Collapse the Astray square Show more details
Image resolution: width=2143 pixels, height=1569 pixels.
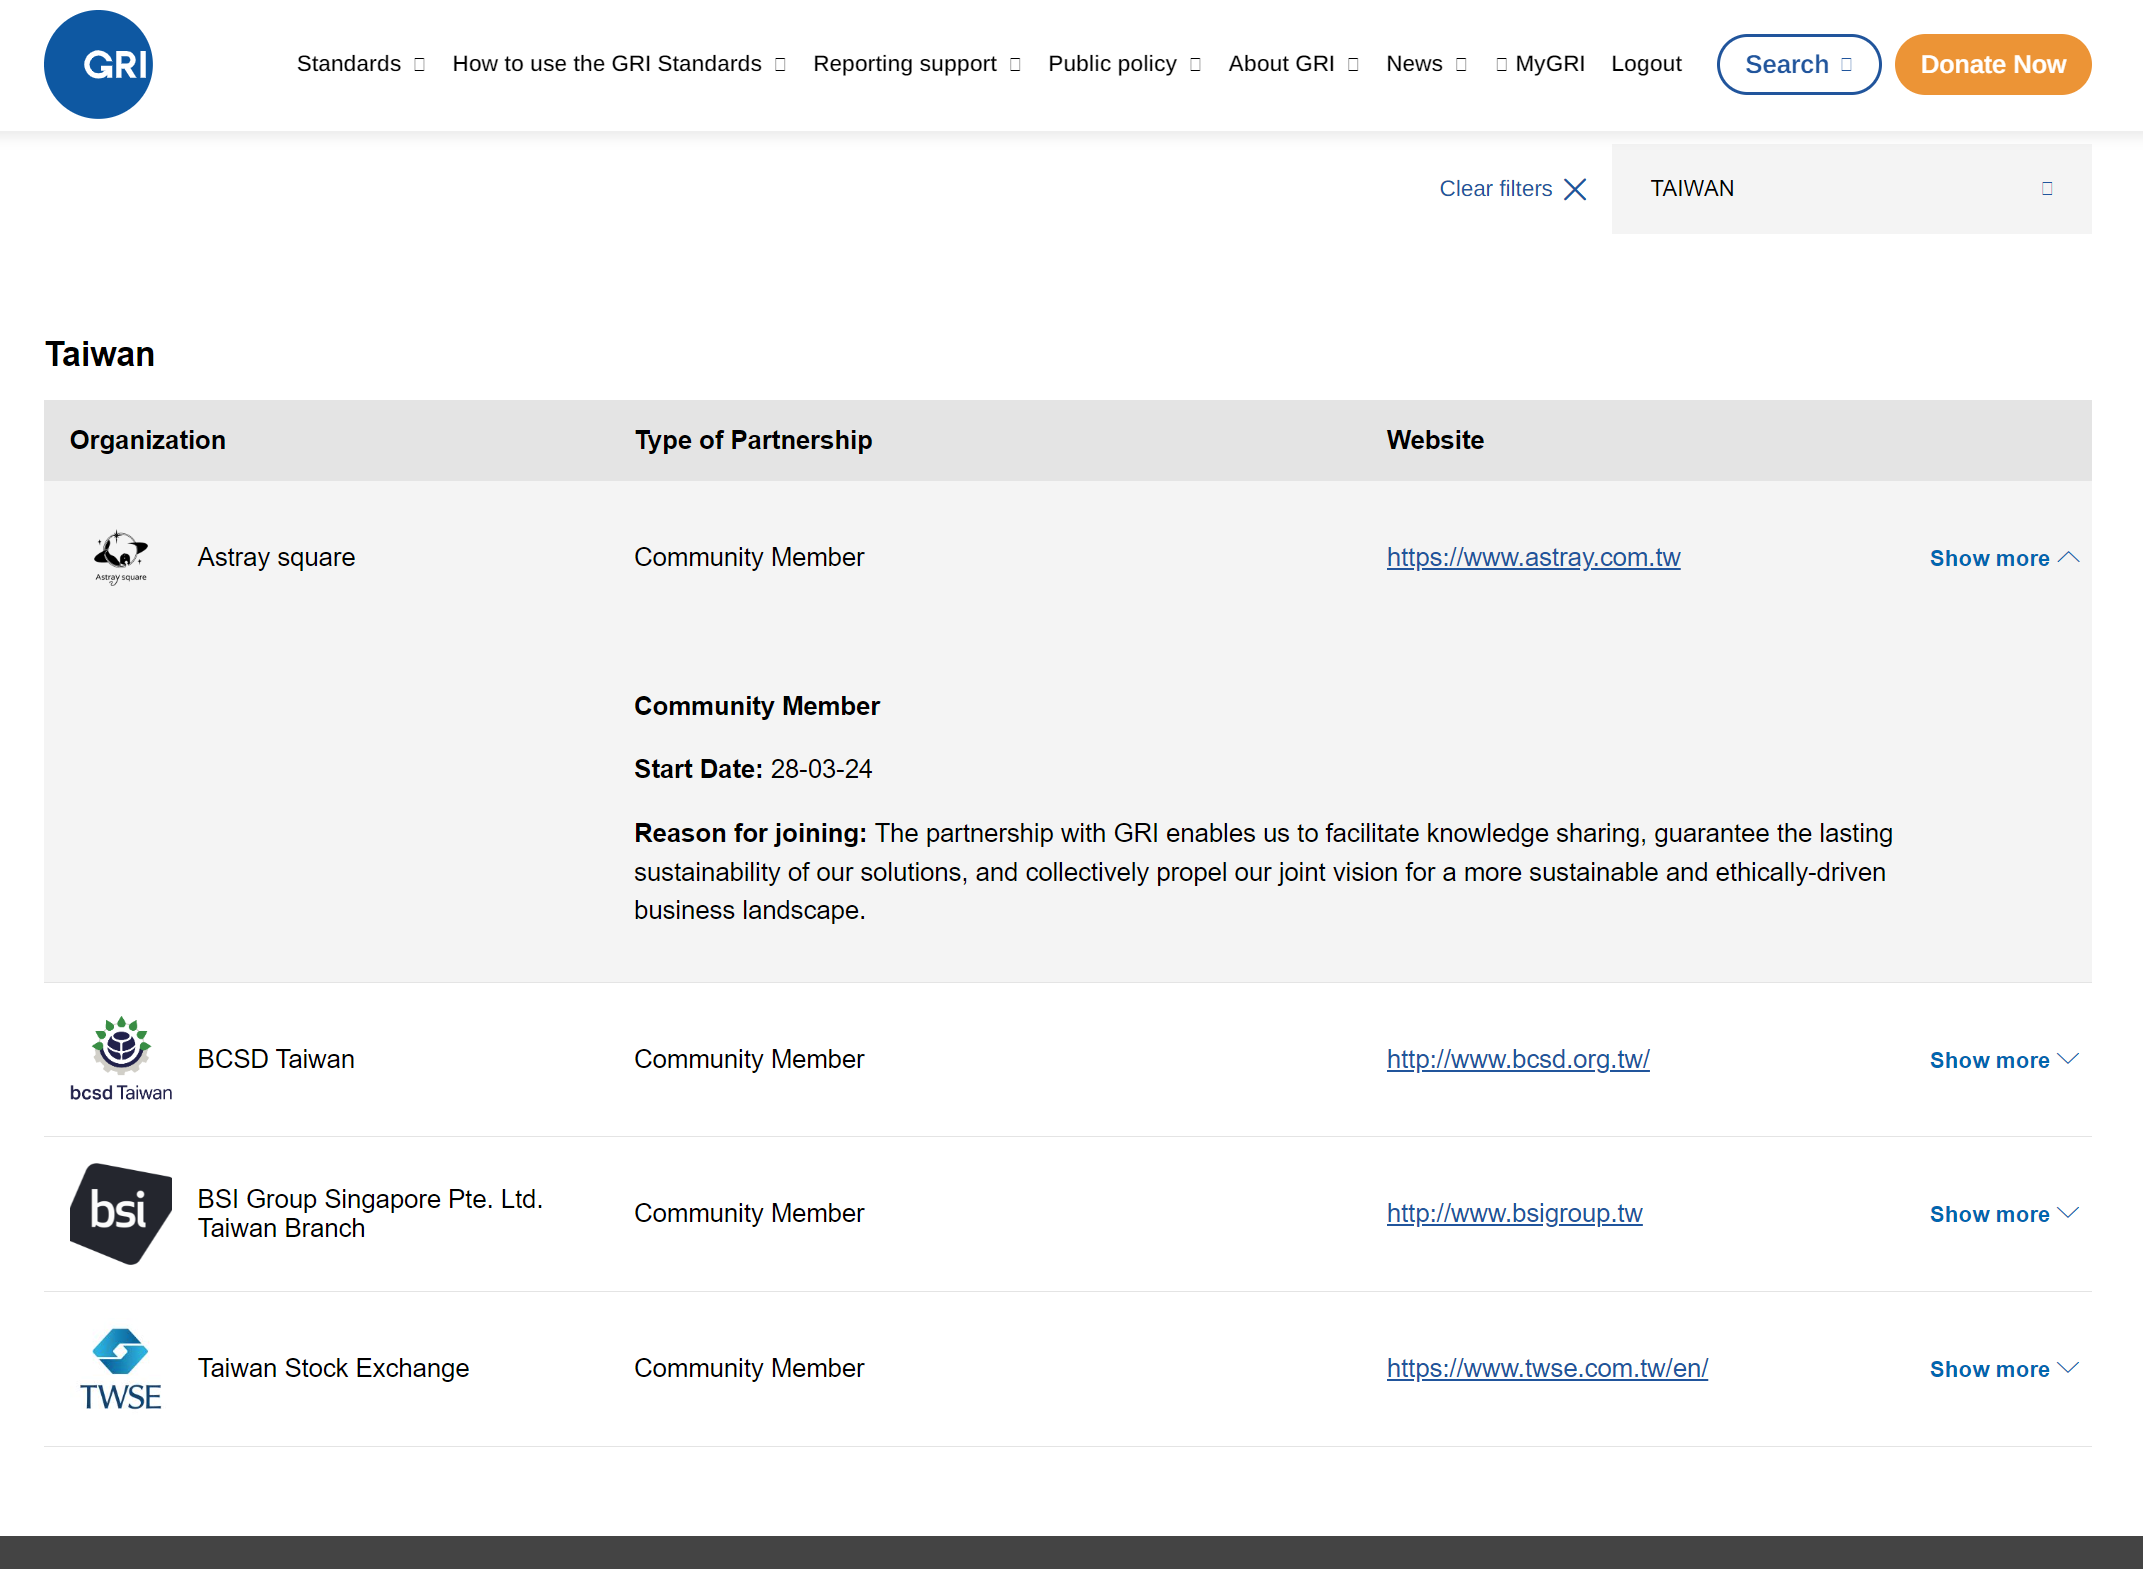pyautogui.click(x=2004, y=558)
